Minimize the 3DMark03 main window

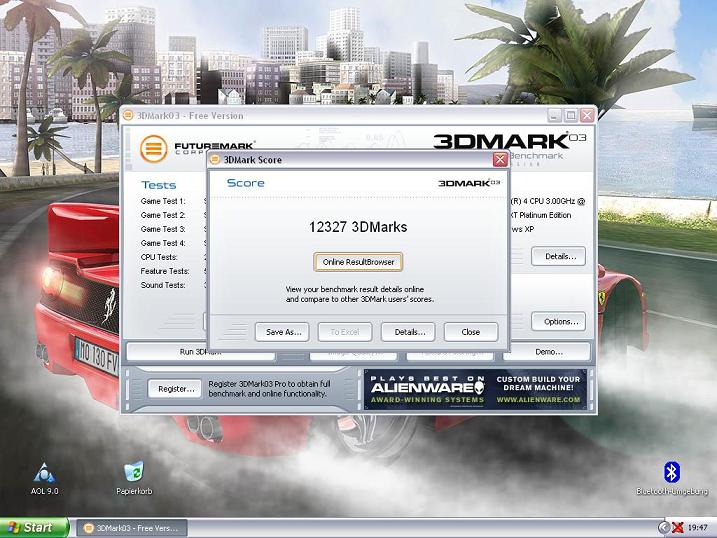pos(554,115)
